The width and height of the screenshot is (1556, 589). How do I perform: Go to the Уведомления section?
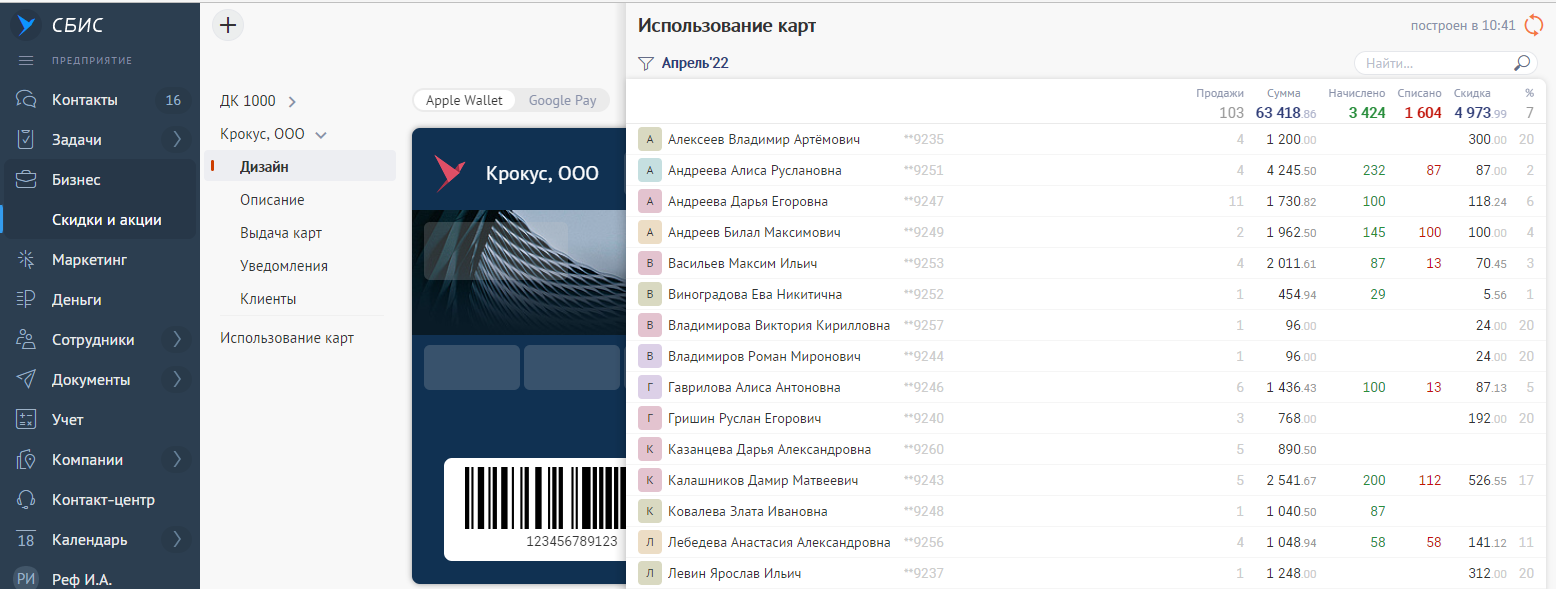pos(284,266)
